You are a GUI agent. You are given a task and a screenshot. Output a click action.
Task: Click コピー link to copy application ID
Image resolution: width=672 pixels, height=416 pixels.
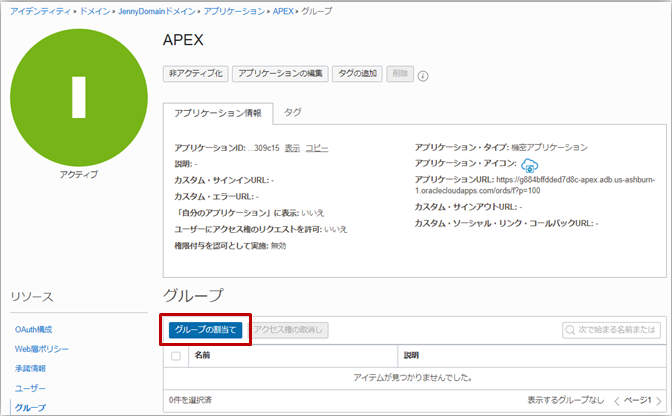coord(316,147)
